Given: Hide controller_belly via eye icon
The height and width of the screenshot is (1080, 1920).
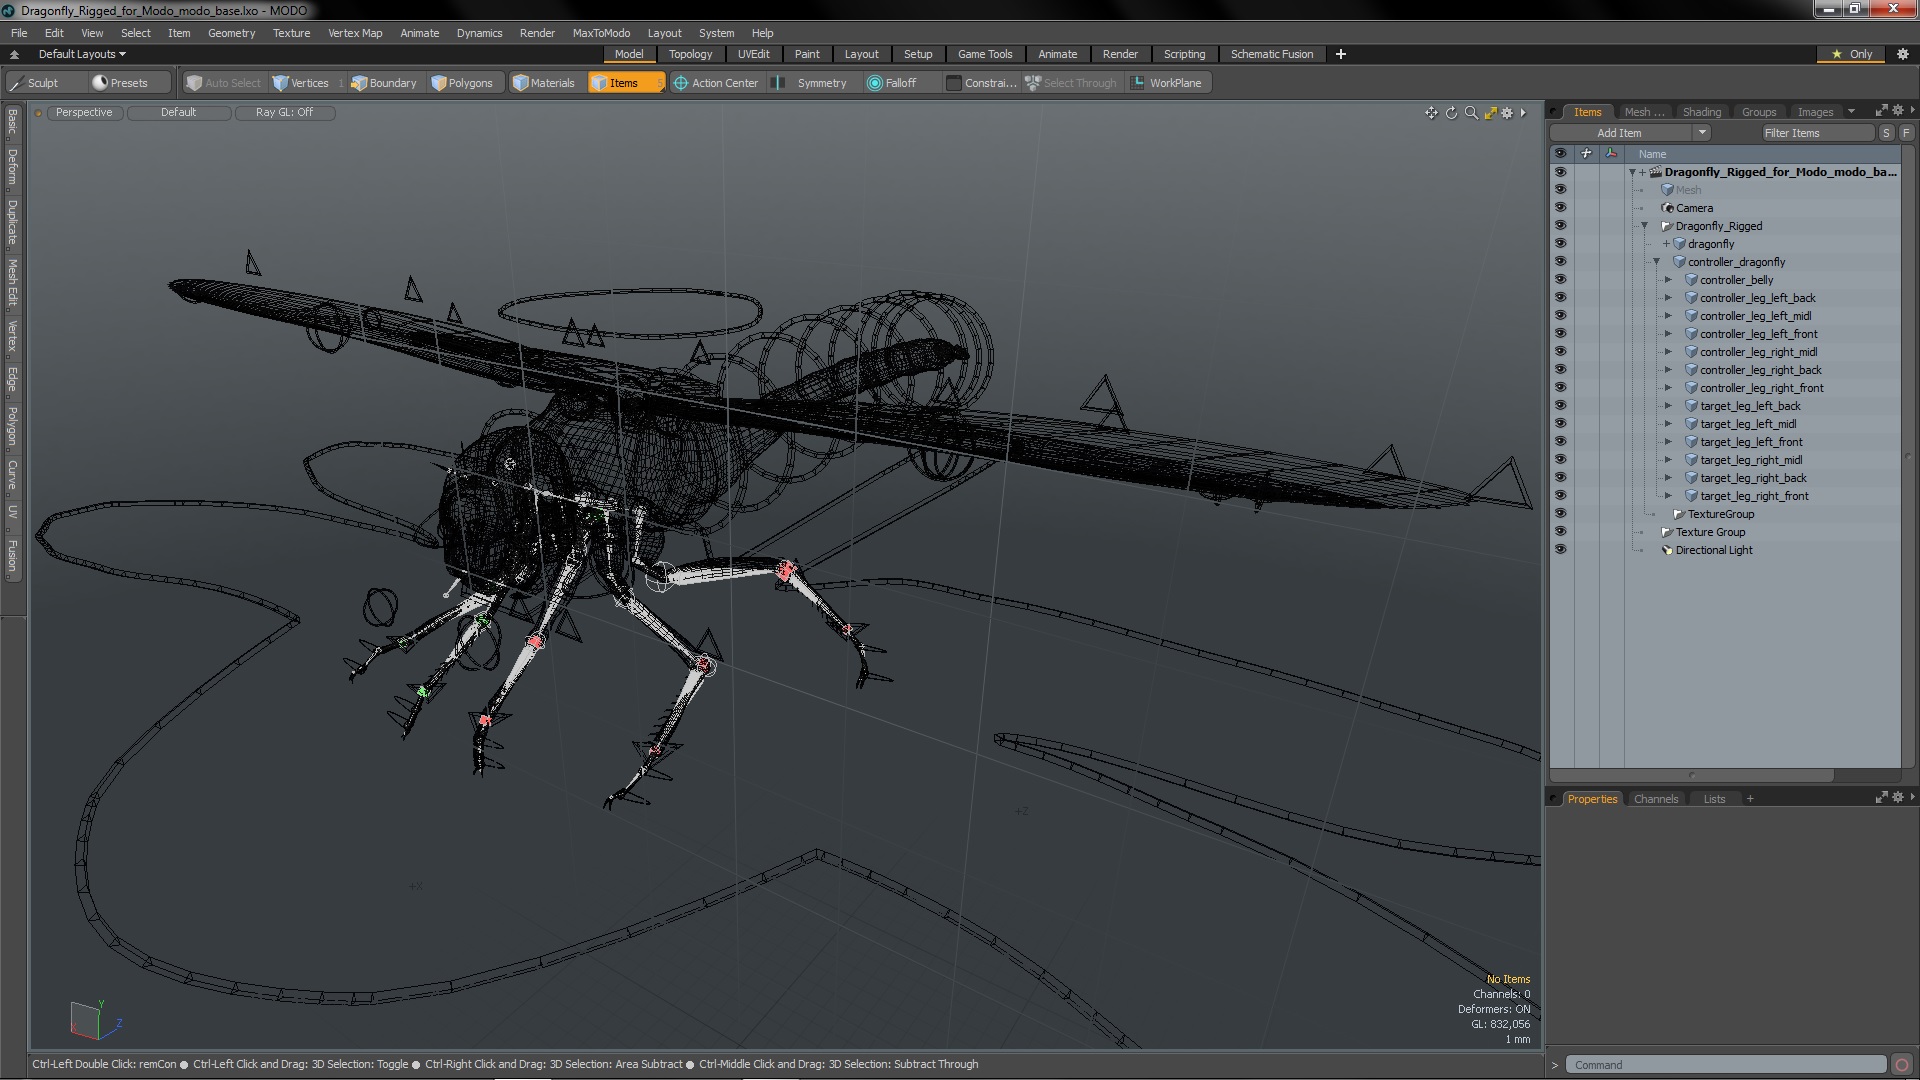Looking at the screenshot, I should [x=1560, y=280].
